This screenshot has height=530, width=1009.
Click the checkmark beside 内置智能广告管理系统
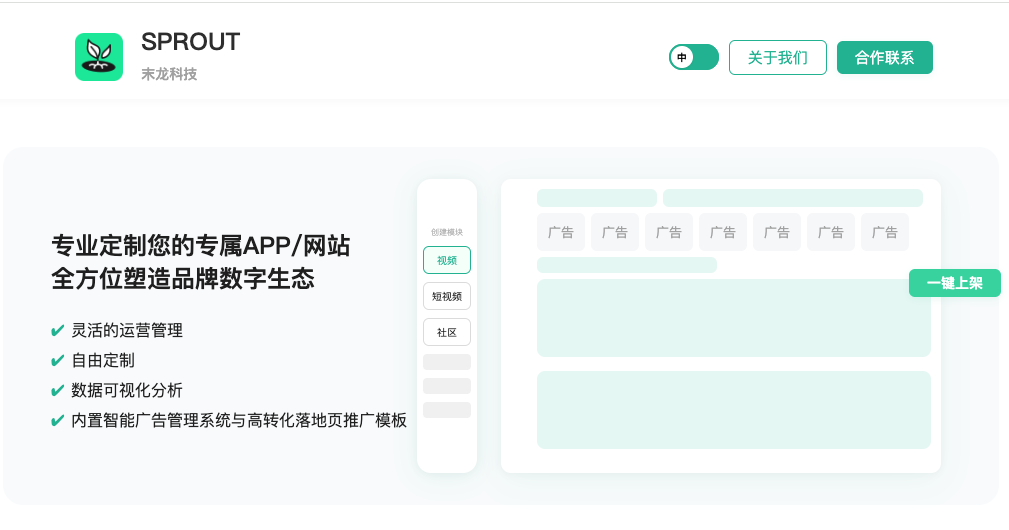tap(57, 421)
